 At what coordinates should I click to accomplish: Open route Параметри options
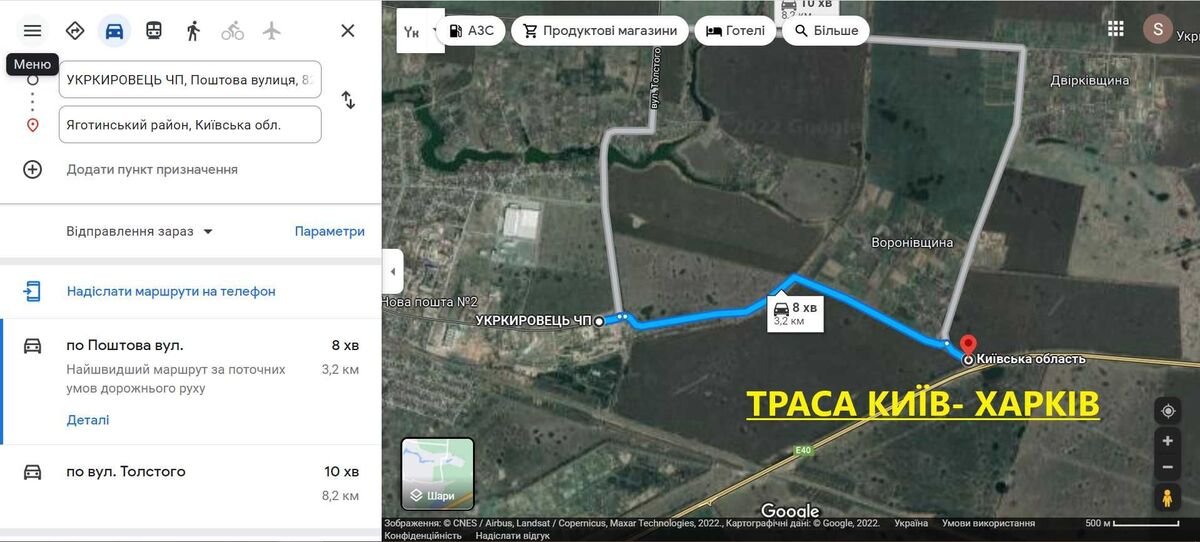coord(329,231)
